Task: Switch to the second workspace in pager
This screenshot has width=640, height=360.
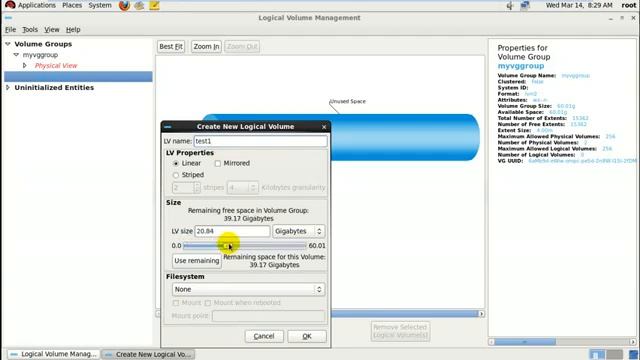Action: click(x=614, y=354)
